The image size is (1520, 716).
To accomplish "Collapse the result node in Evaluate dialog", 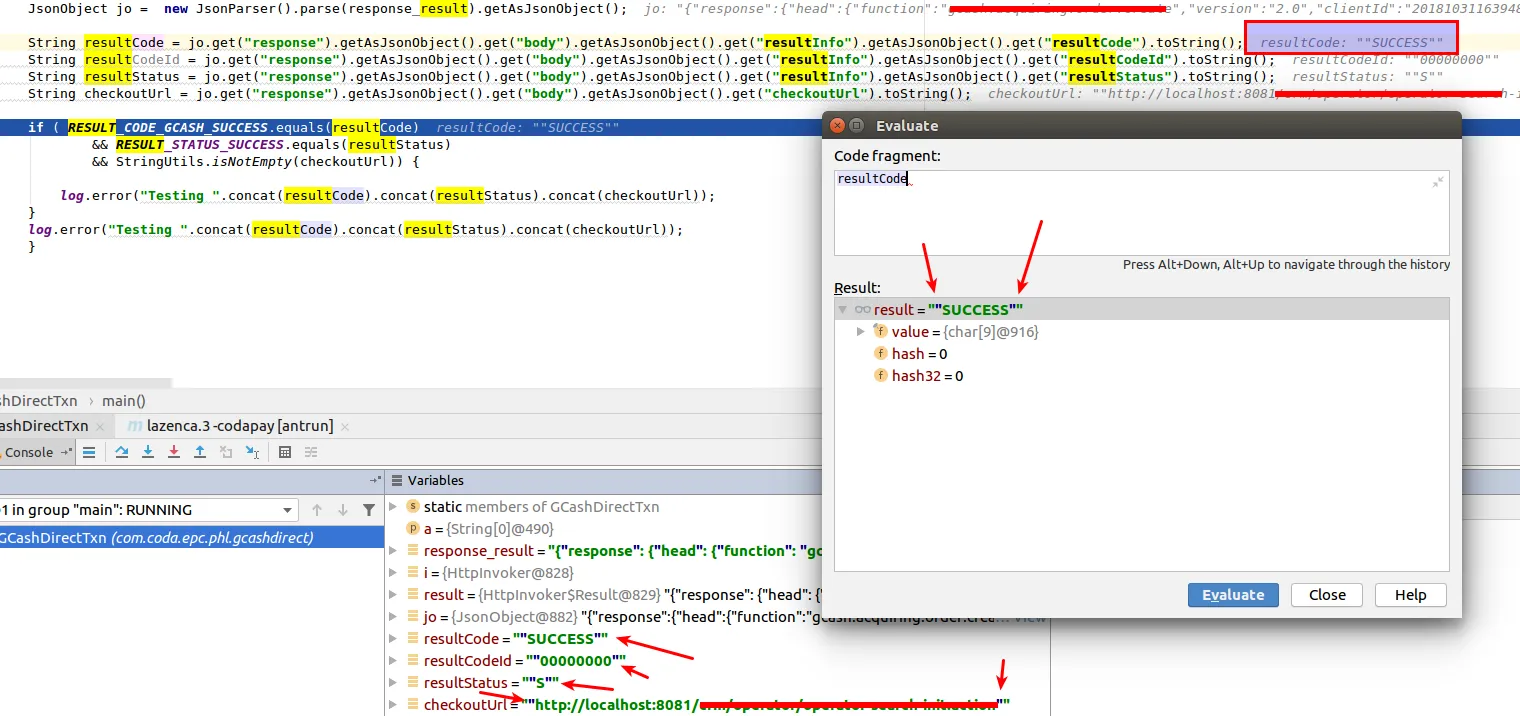I will (843, 310).
